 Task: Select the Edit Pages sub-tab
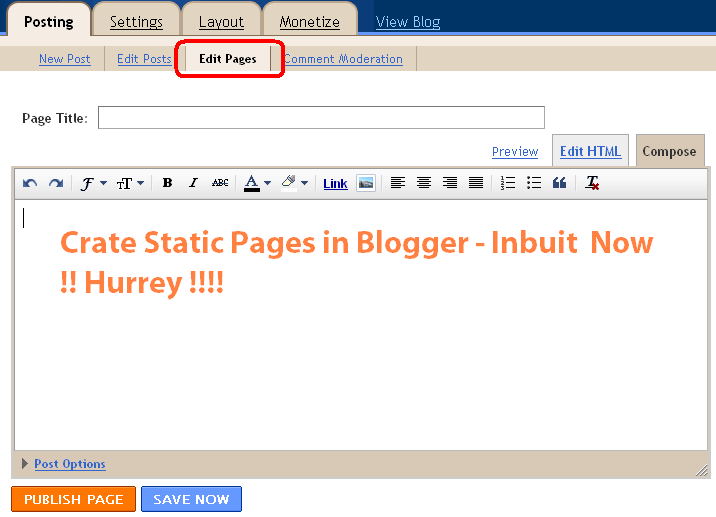(228, 59)
